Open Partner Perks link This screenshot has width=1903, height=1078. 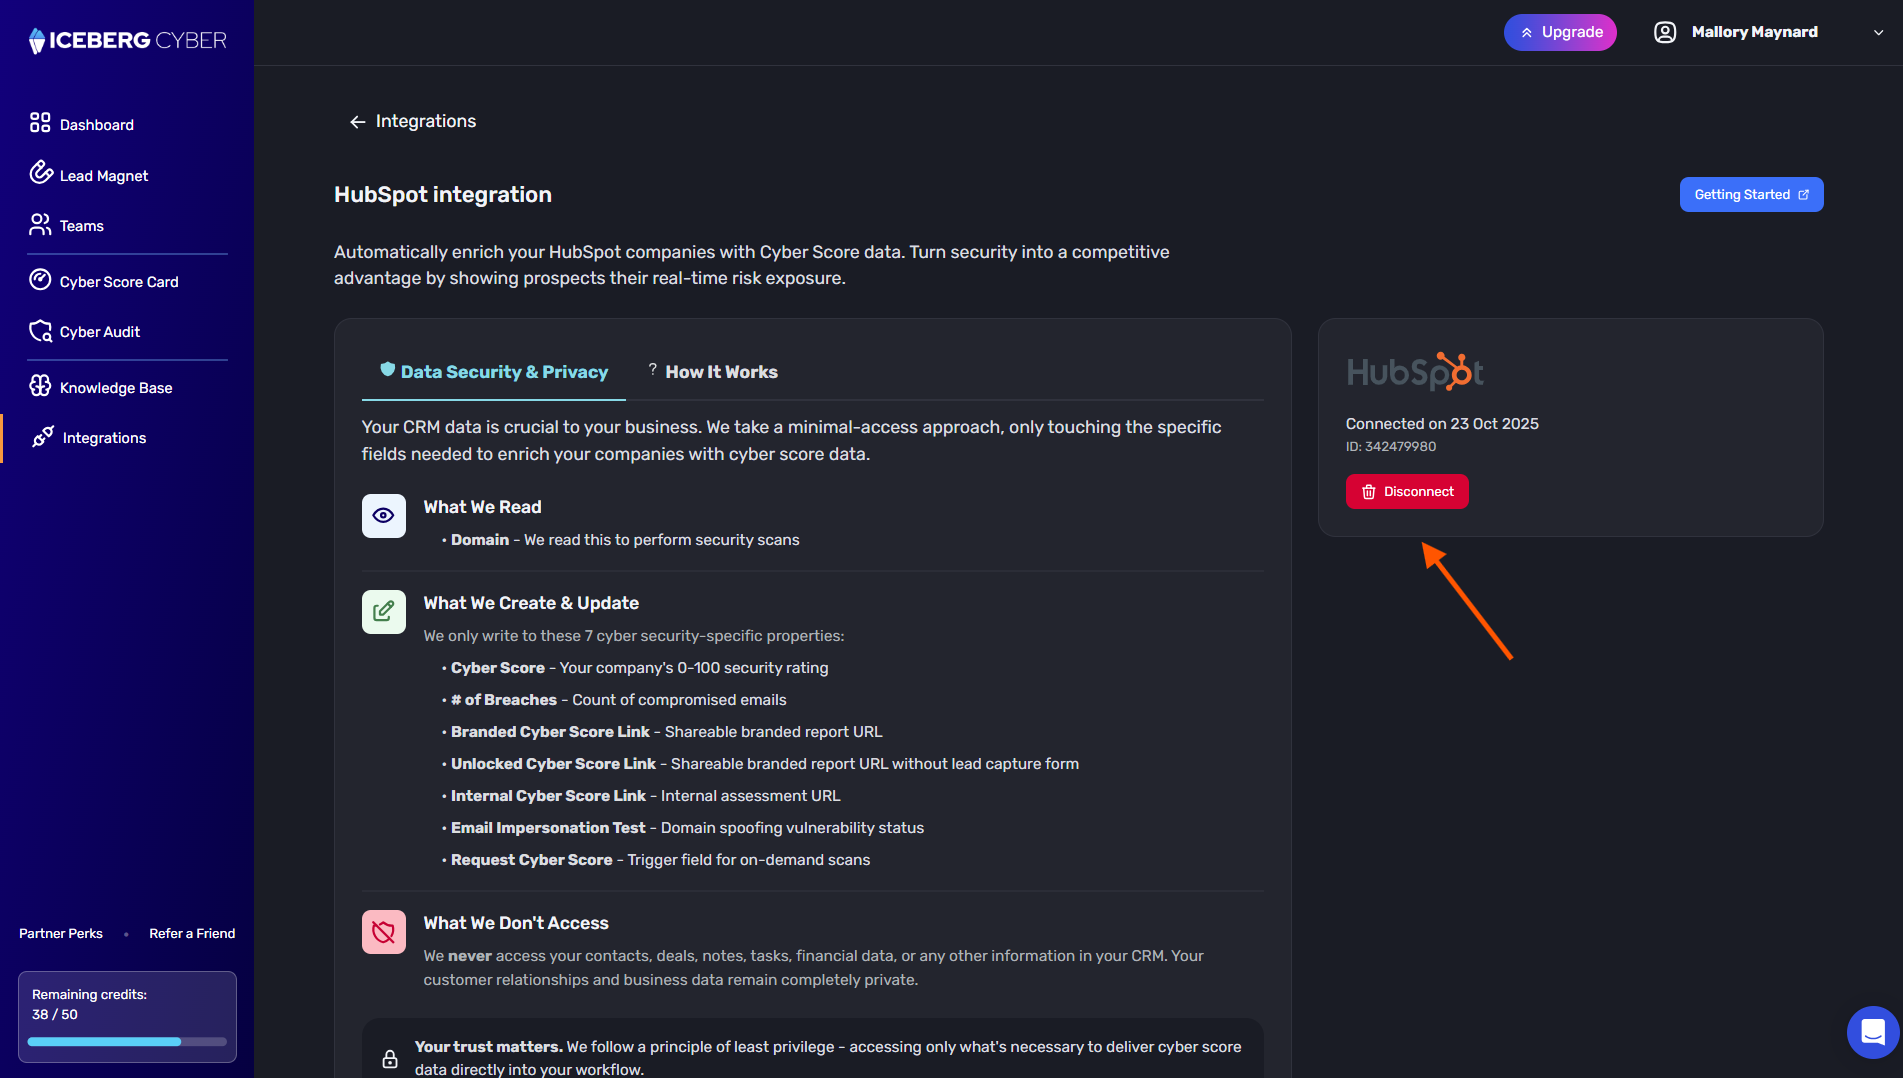pos(61,933)
